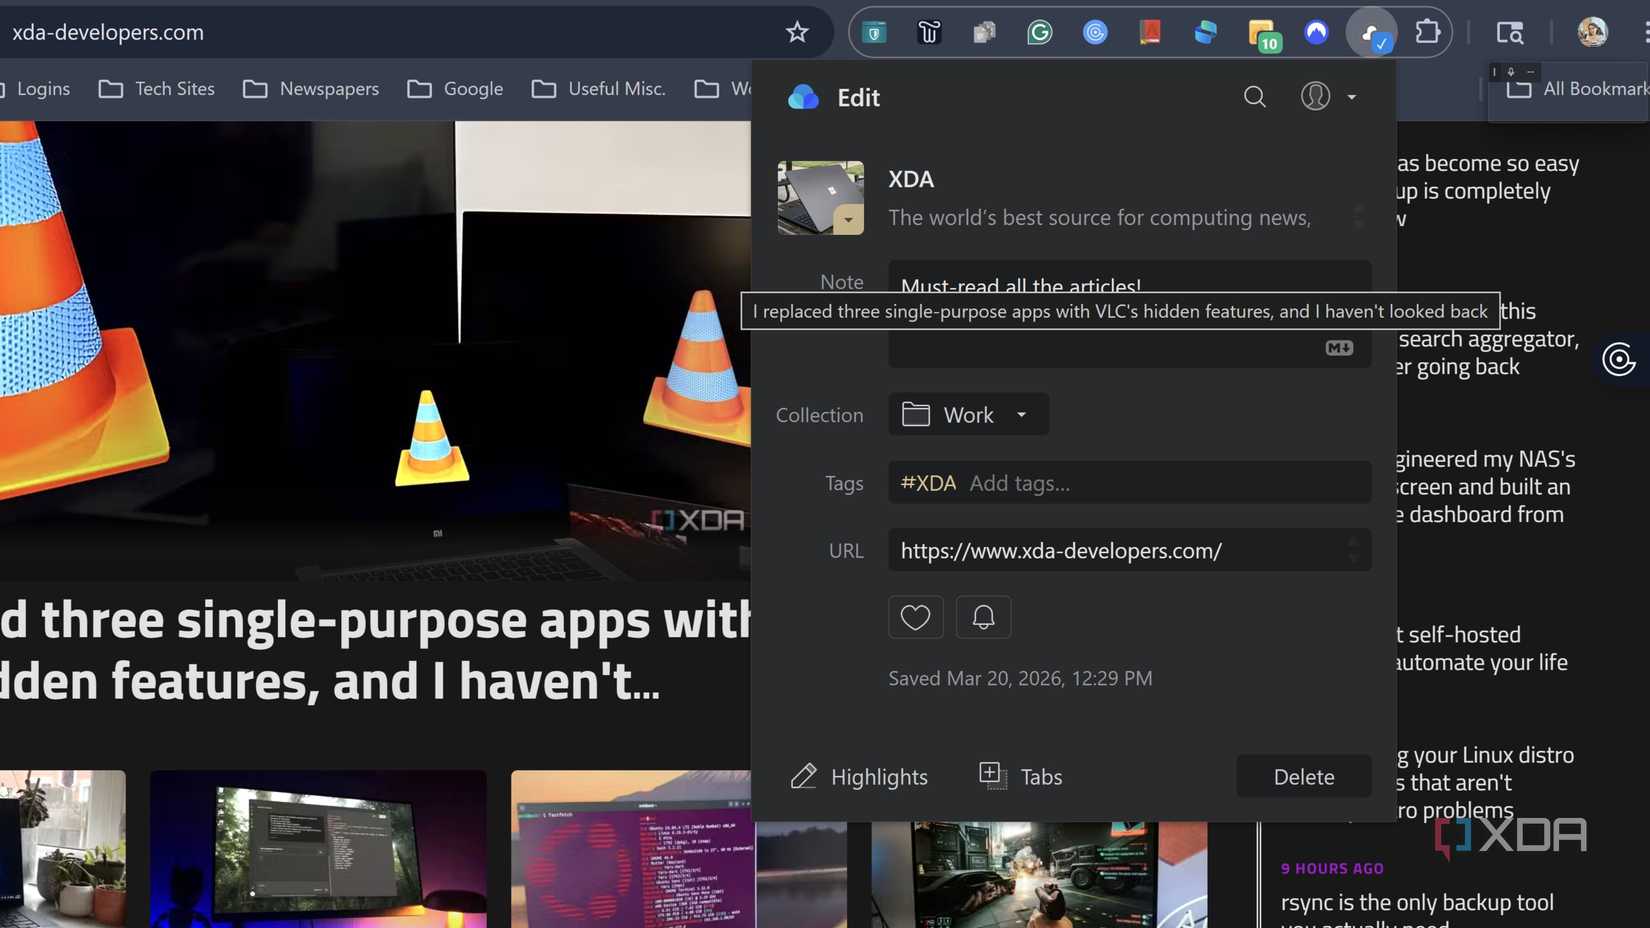The width and height of the screenshot is (1650, 928).
Task: Open the Newspapers bookmarks folder
Action: point(328,89)
